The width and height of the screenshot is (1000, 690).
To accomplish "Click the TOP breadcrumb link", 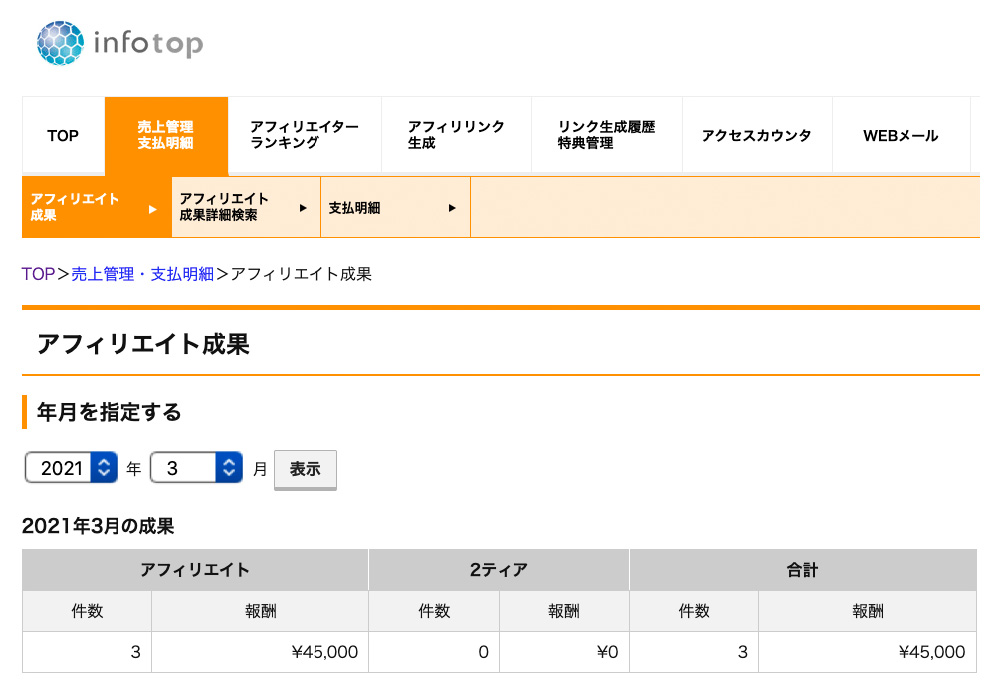I will pos(38,274).
